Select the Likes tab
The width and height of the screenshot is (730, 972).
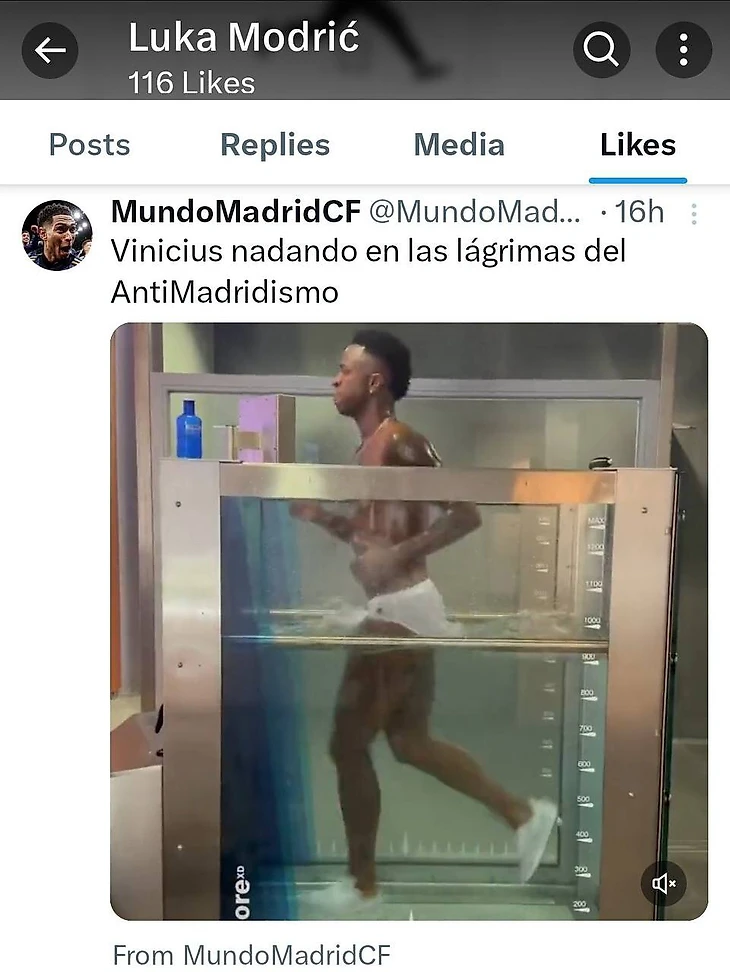click(638, 144)
